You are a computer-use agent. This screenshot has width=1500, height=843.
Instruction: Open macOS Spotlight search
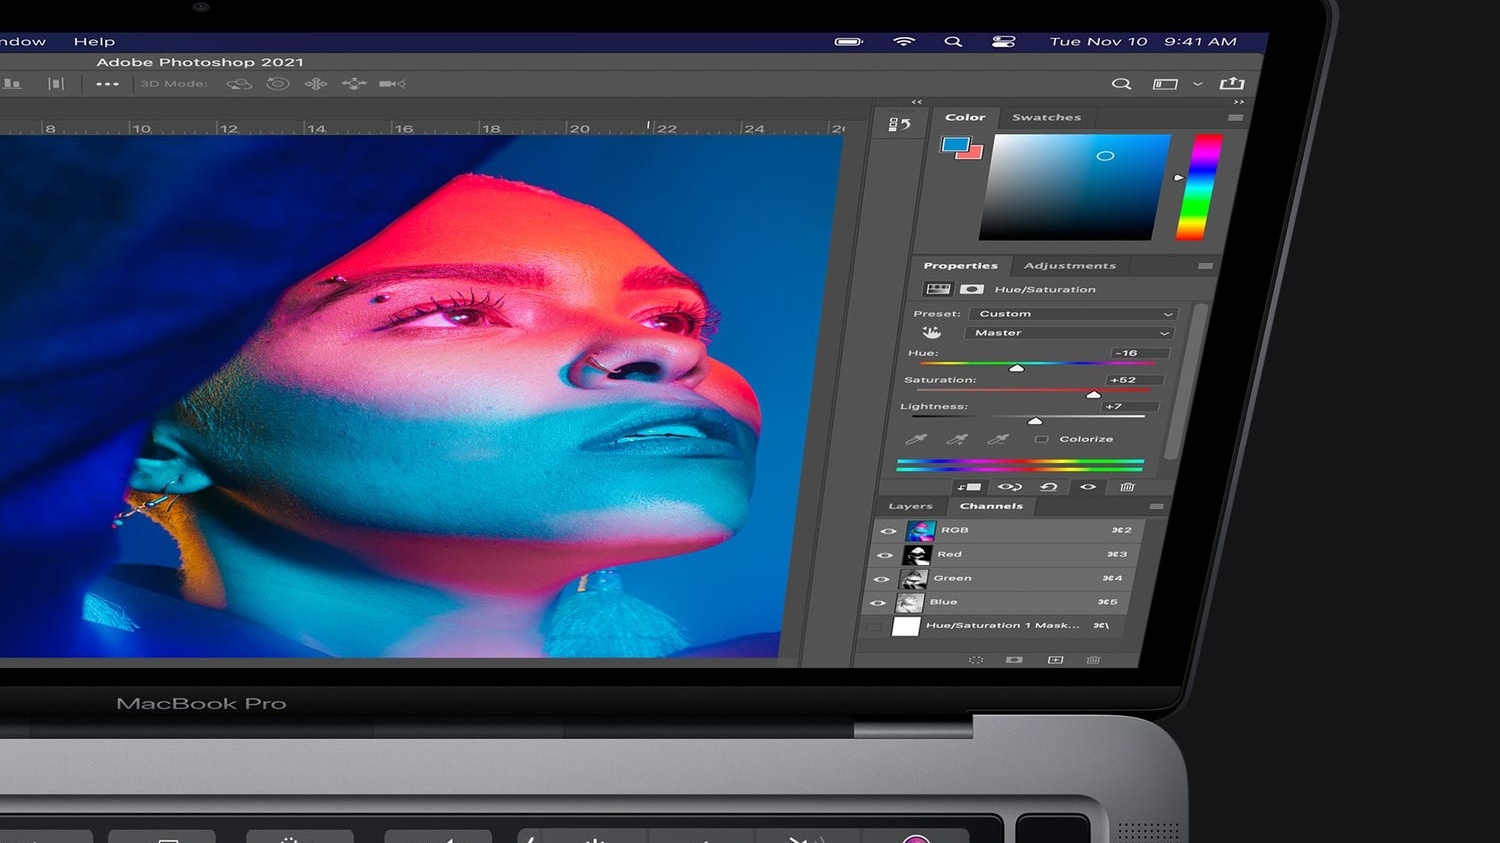coord(953,42)
